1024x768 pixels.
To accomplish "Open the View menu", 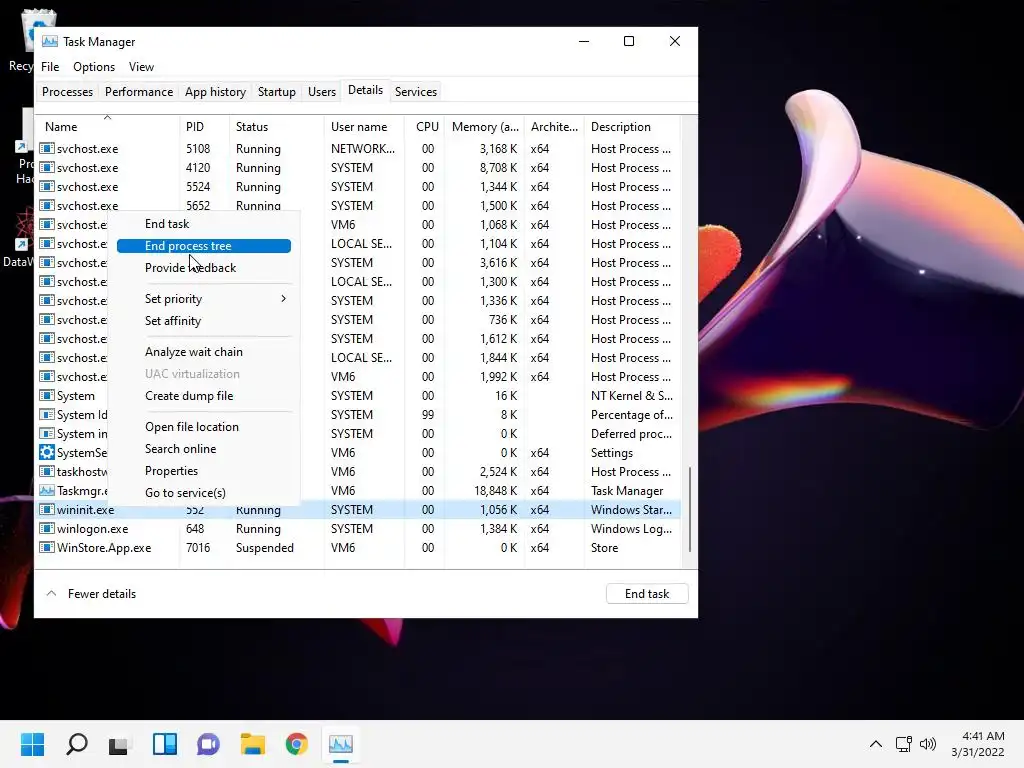I will (141, 67).
